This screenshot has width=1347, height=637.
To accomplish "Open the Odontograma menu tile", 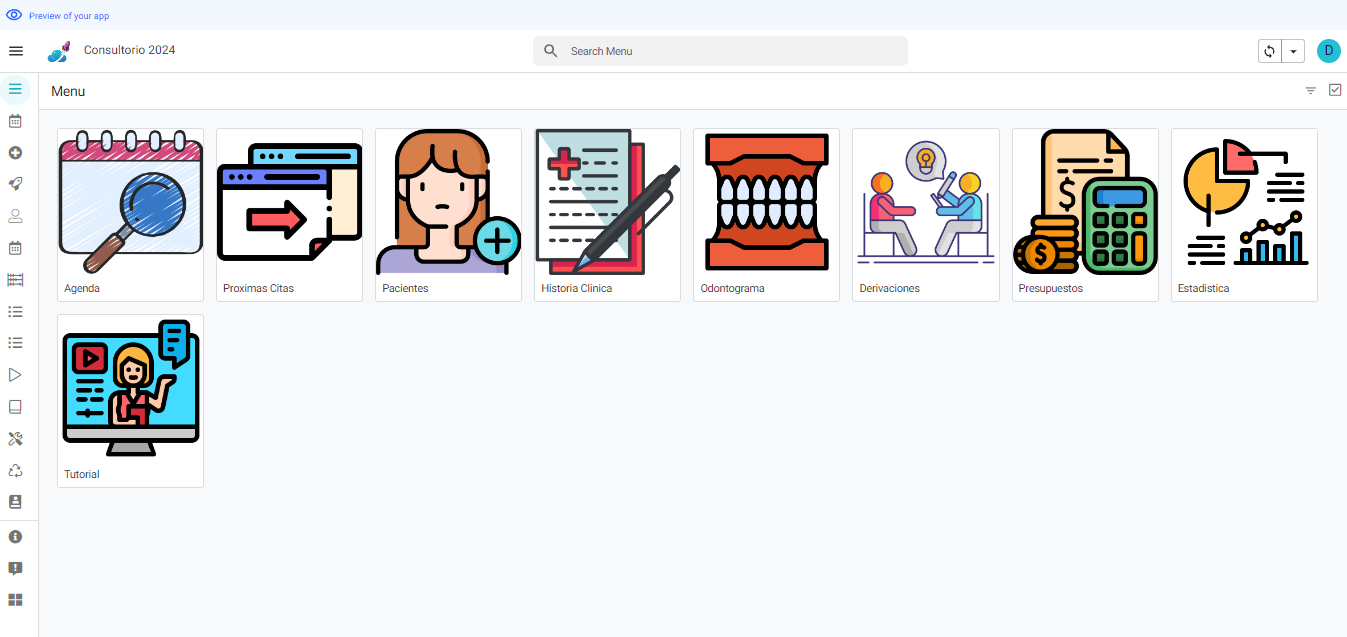I will coord(766,214).
